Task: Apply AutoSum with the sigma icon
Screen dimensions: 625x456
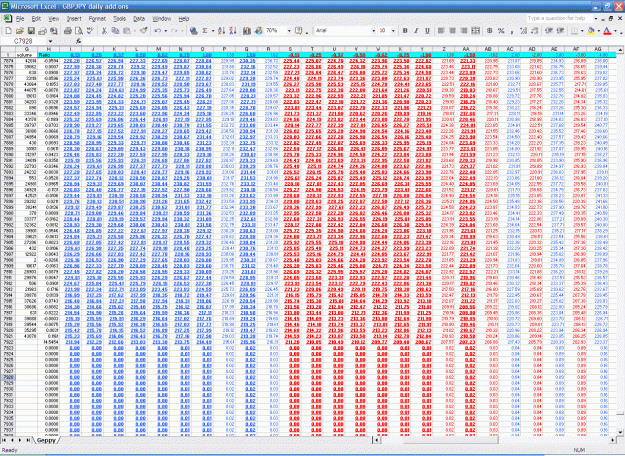Action: (205, 31)
